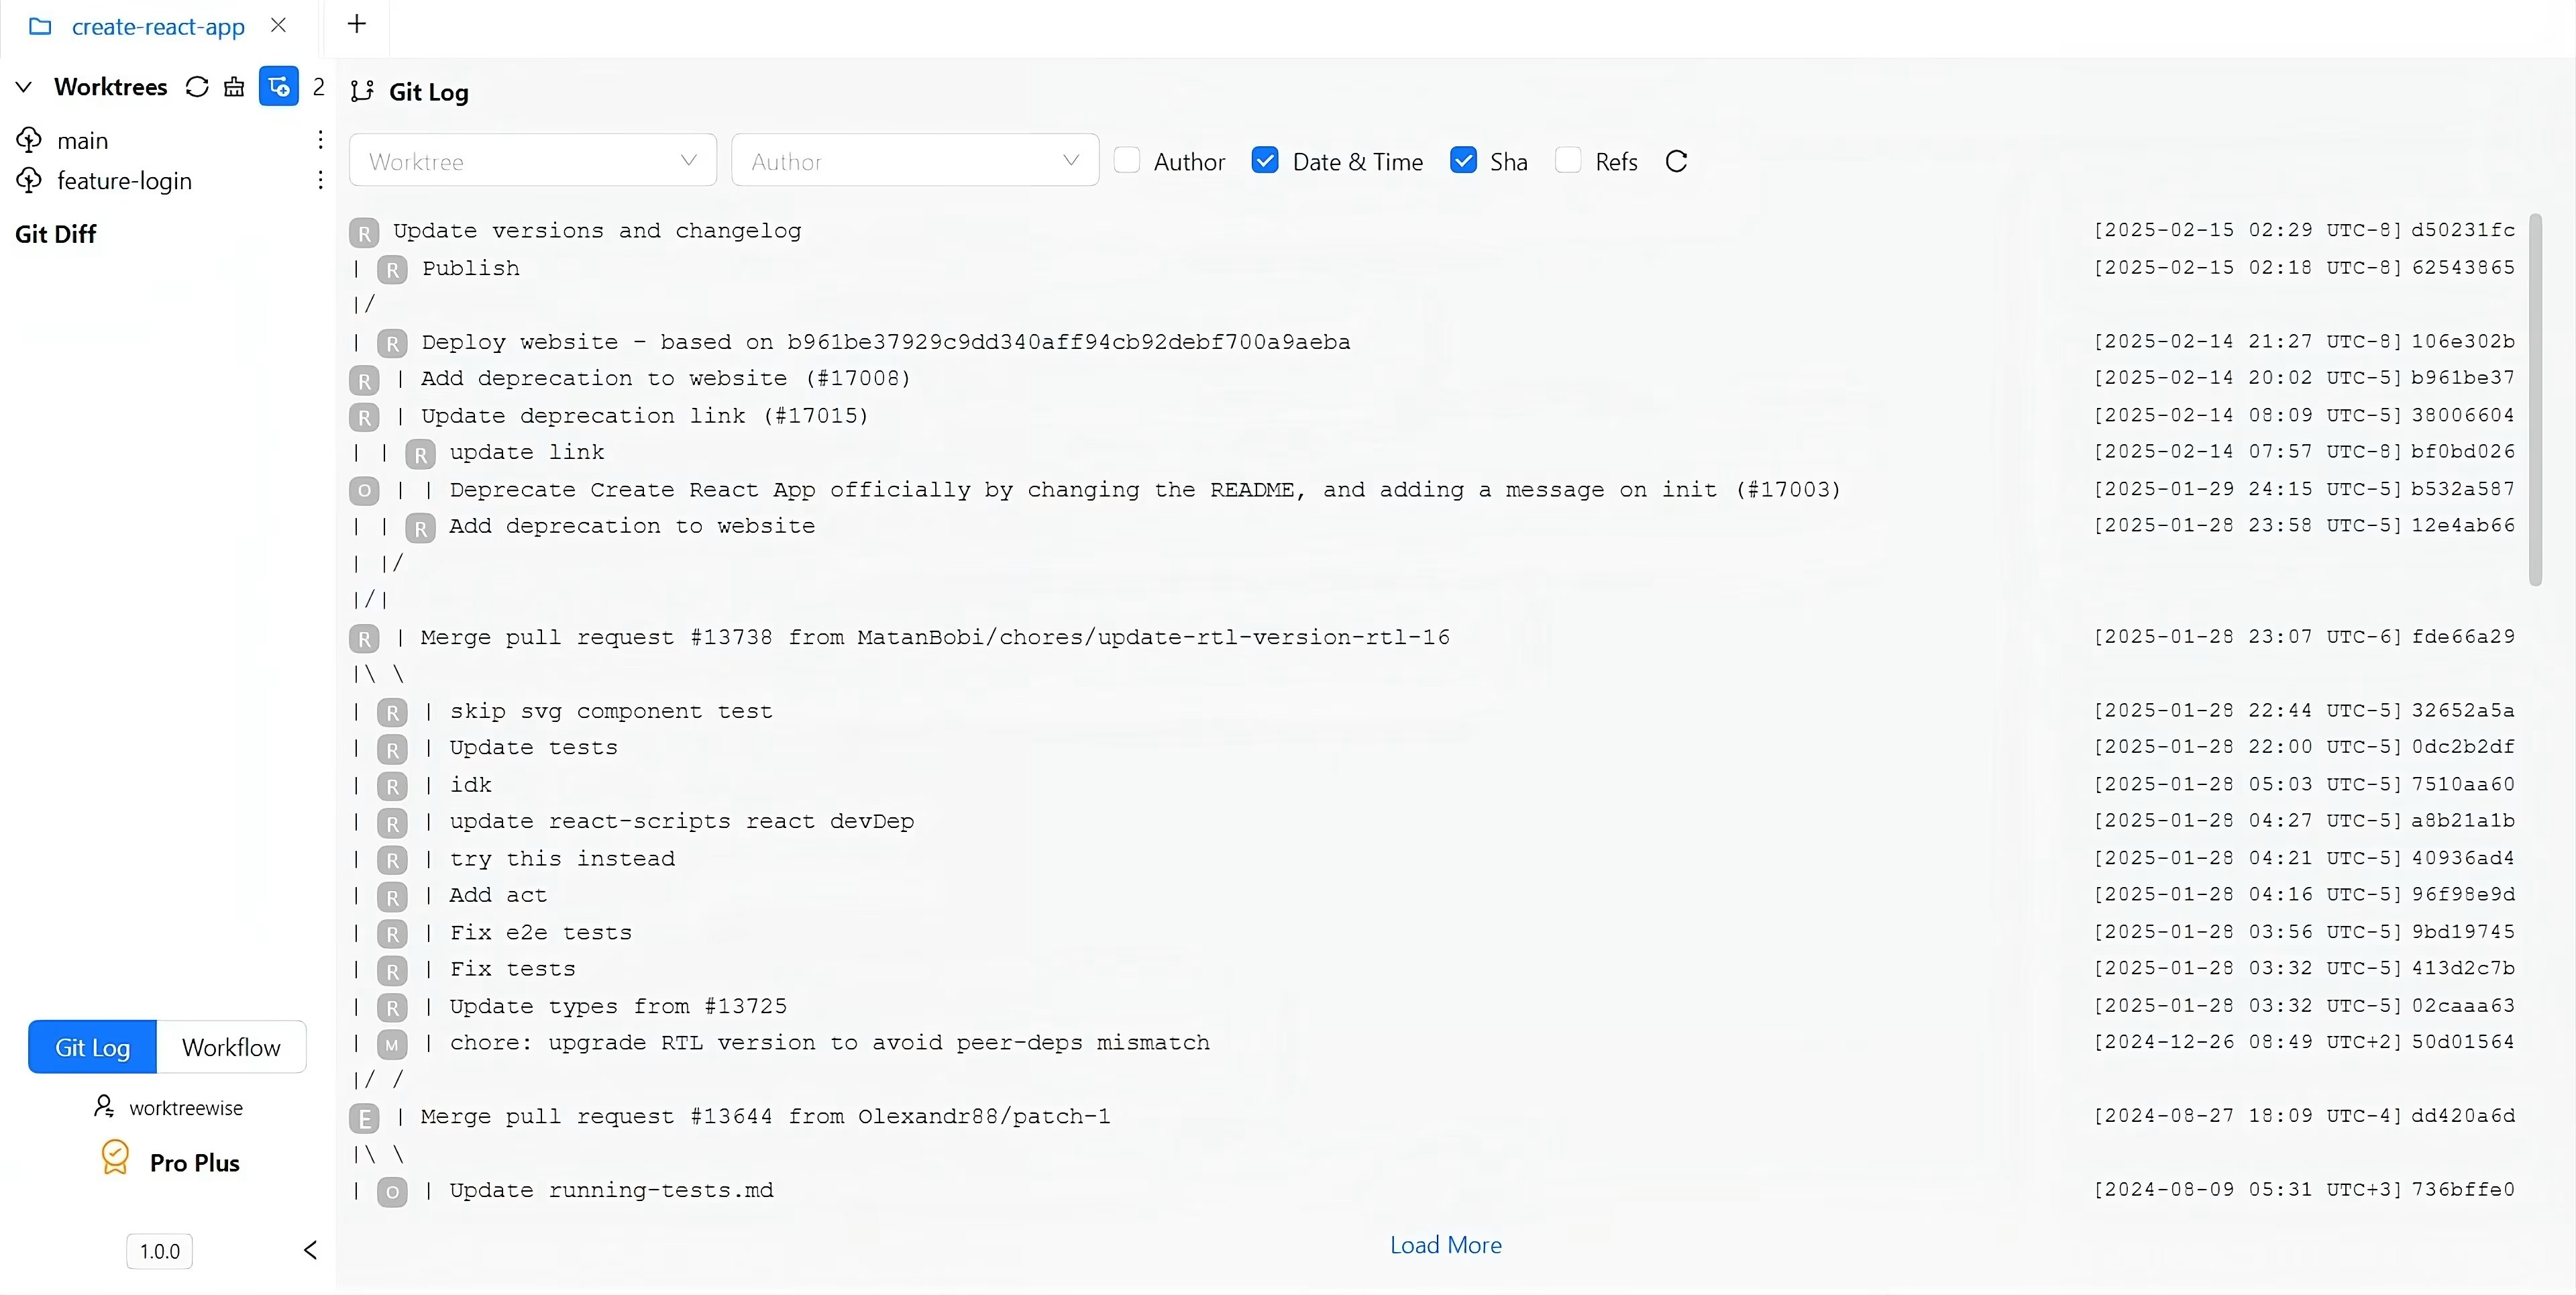
Task: Open the Worktree filter dropdown
Action: [x=532, y=160]
